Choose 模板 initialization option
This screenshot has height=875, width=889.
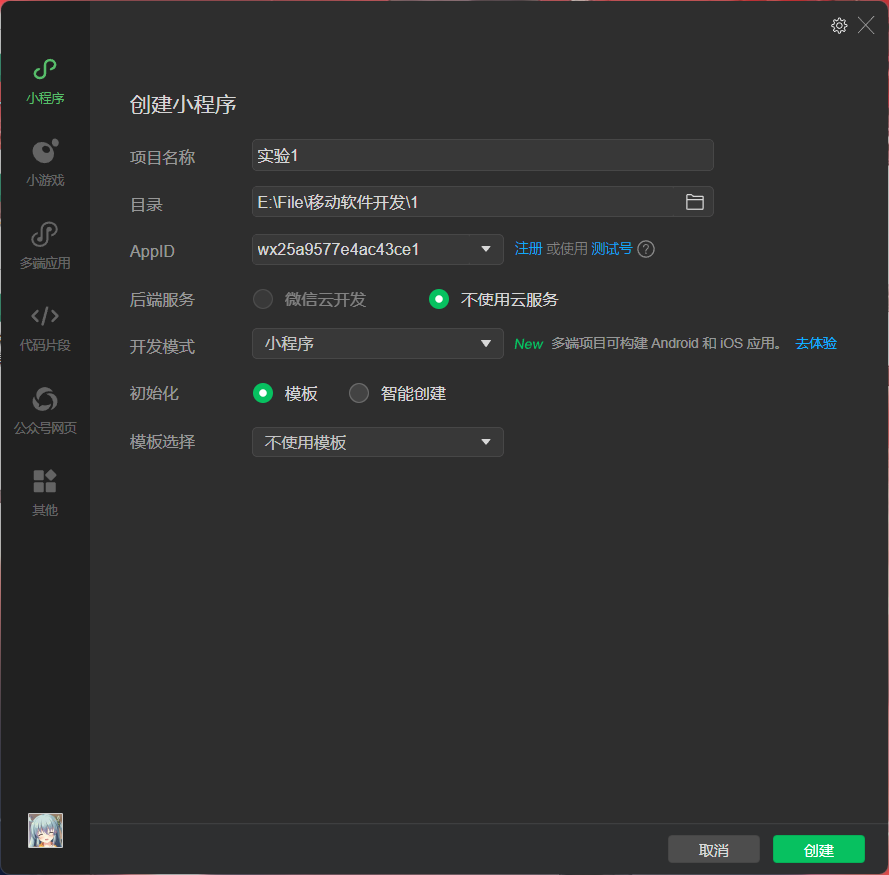point(263,393)
